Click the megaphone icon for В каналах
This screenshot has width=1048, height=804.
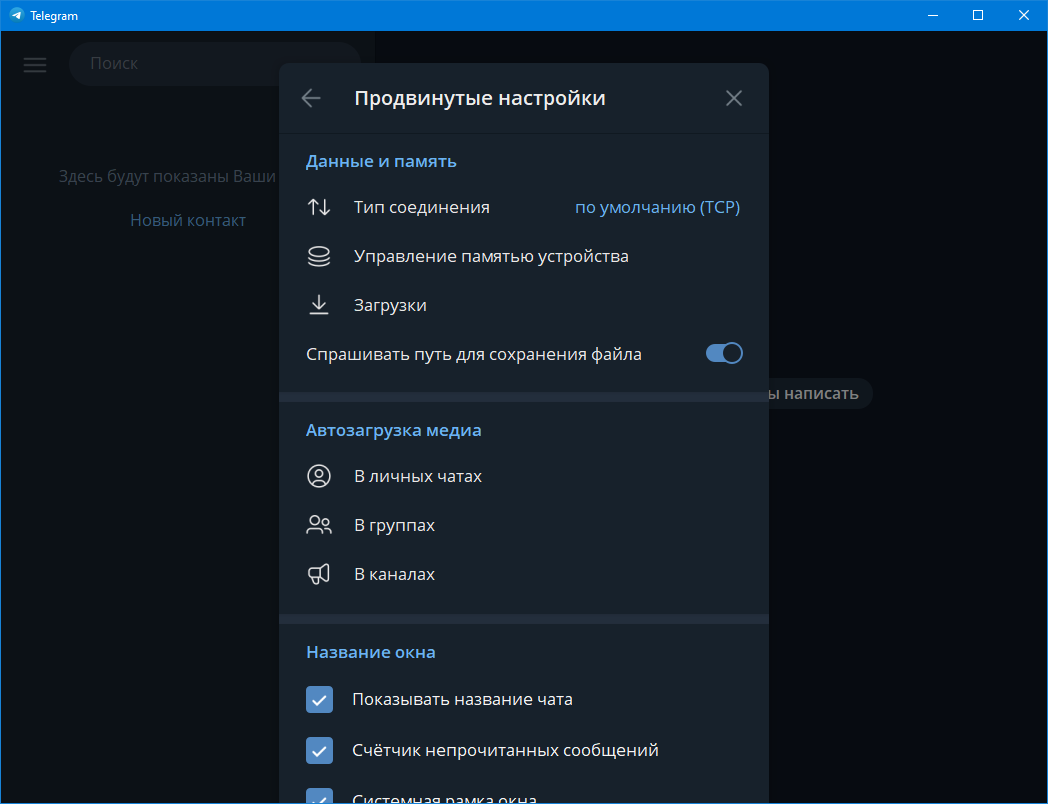(x=319, y=574)
